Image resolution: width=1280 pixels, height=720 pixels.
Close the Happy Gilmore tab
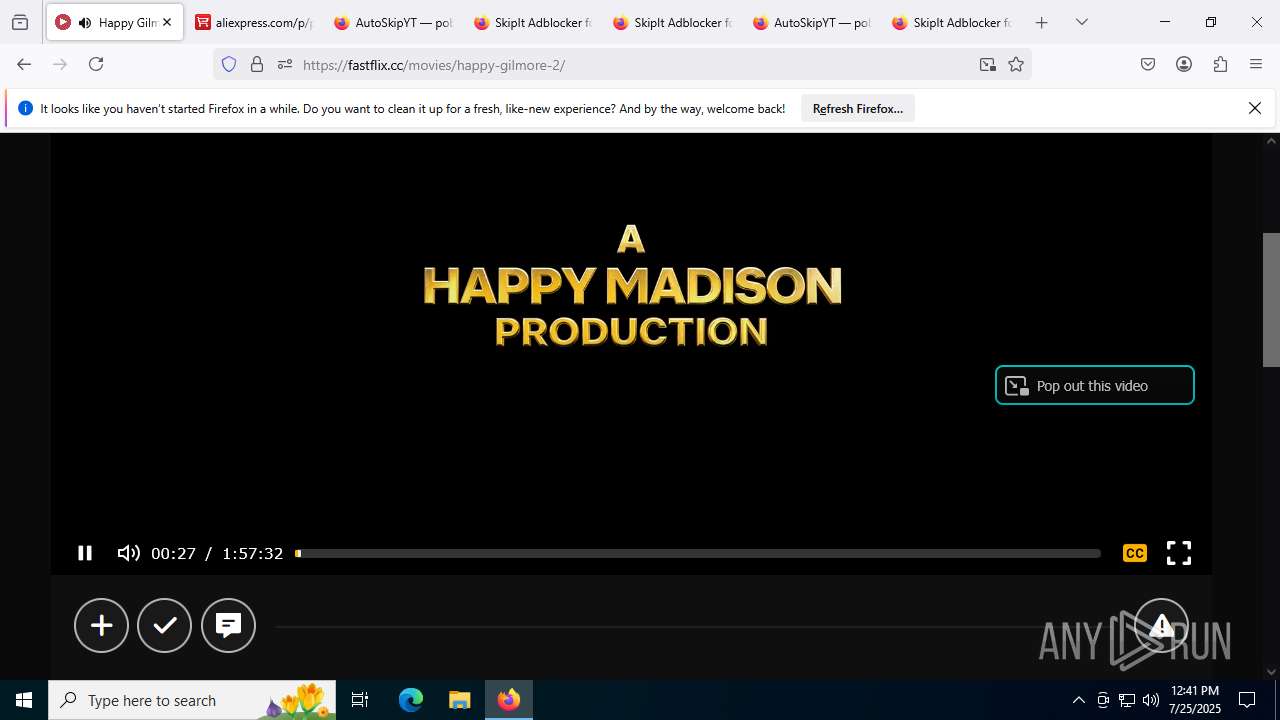click(x=167, y=22)
